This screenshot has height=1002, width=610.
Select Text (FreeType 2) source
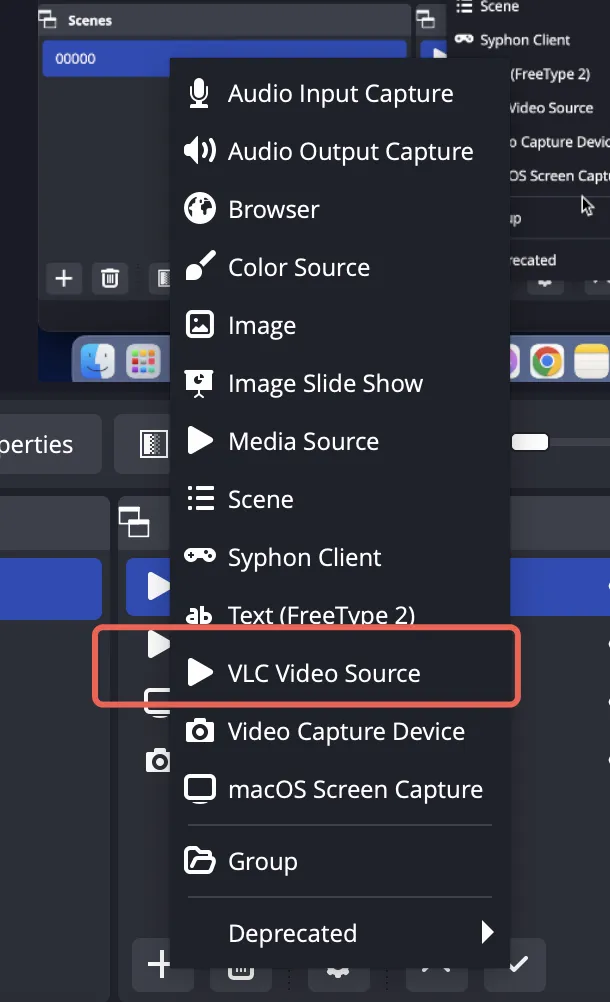(x=339, y=615)
